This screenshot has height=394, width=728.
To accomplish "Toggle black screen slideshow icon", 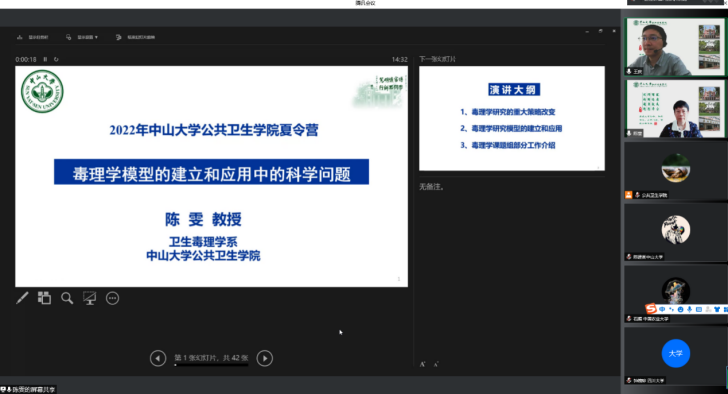I will [x=90, y=298].
